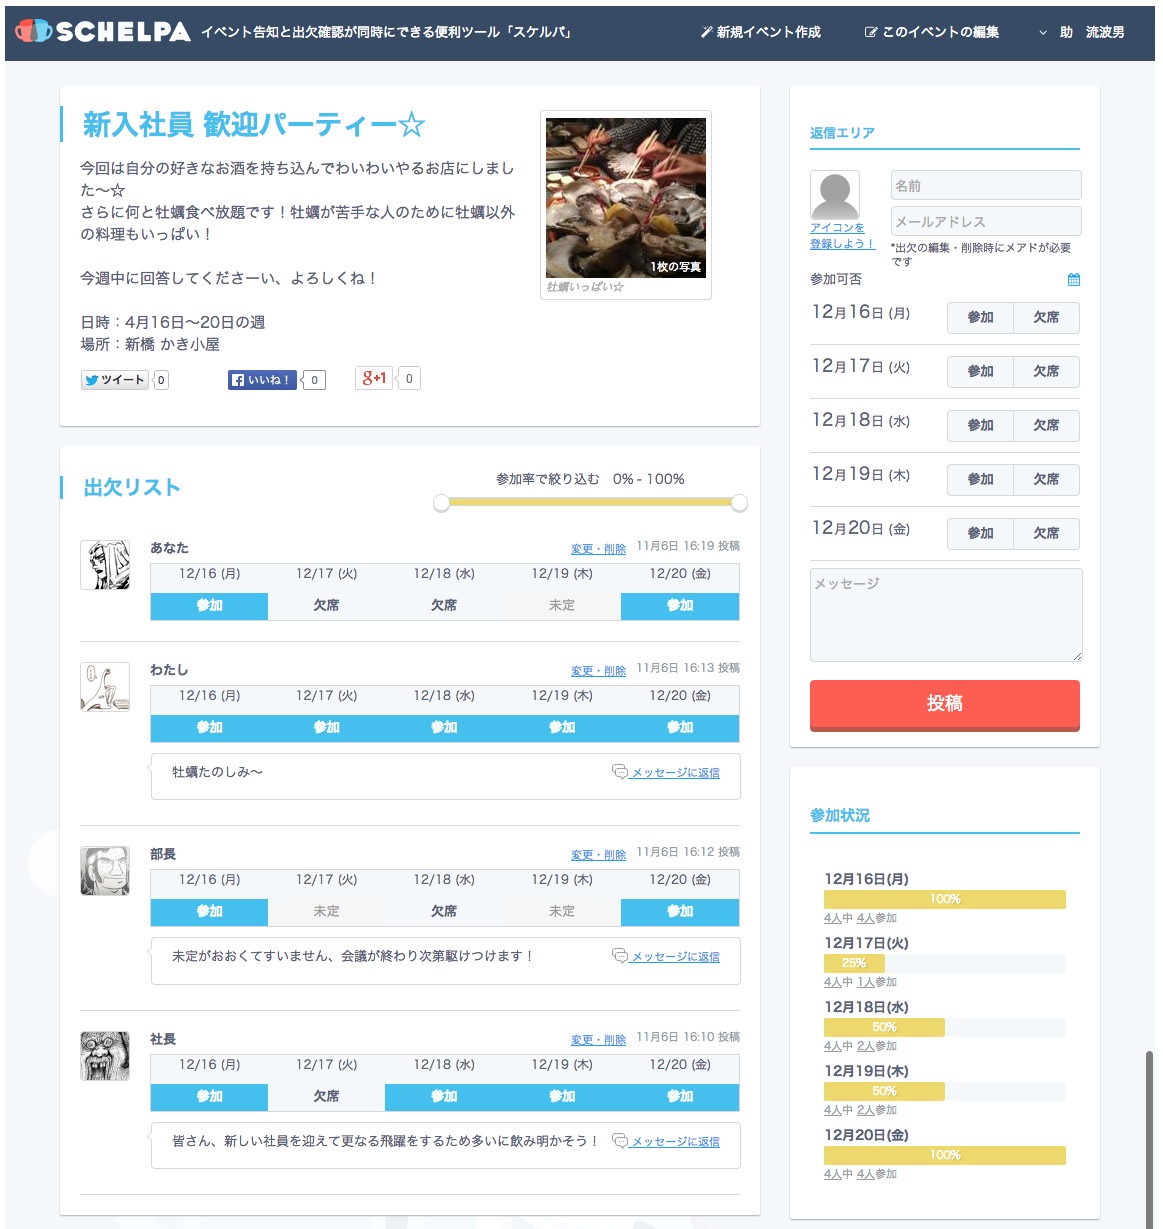Click the メールアドレス input field
Image resolution: width=1163 pixels, height=1229 pixels.
[x=986, y=221]
